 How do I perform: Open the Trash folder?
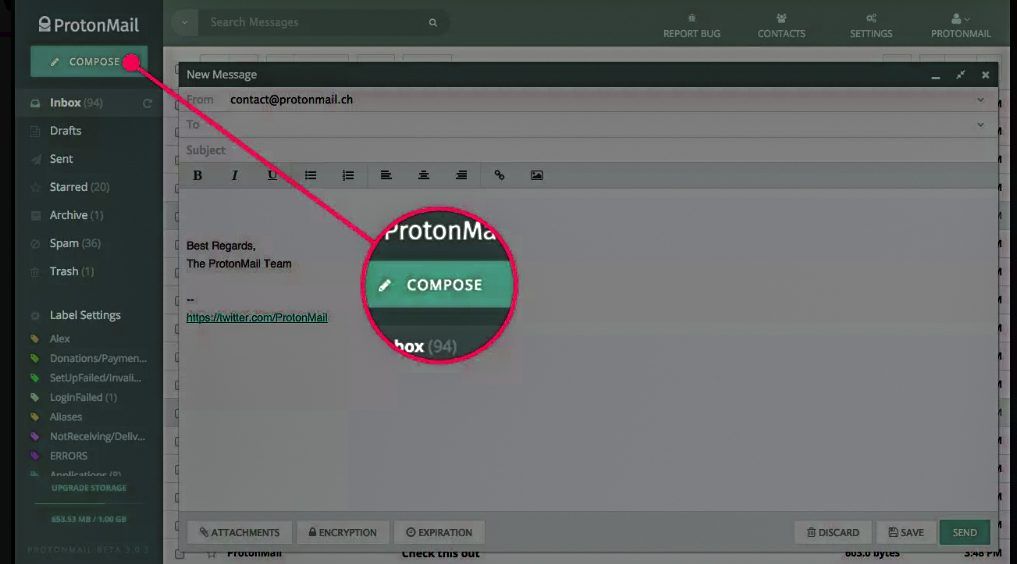pyautogui.click(x=72, y=271)
